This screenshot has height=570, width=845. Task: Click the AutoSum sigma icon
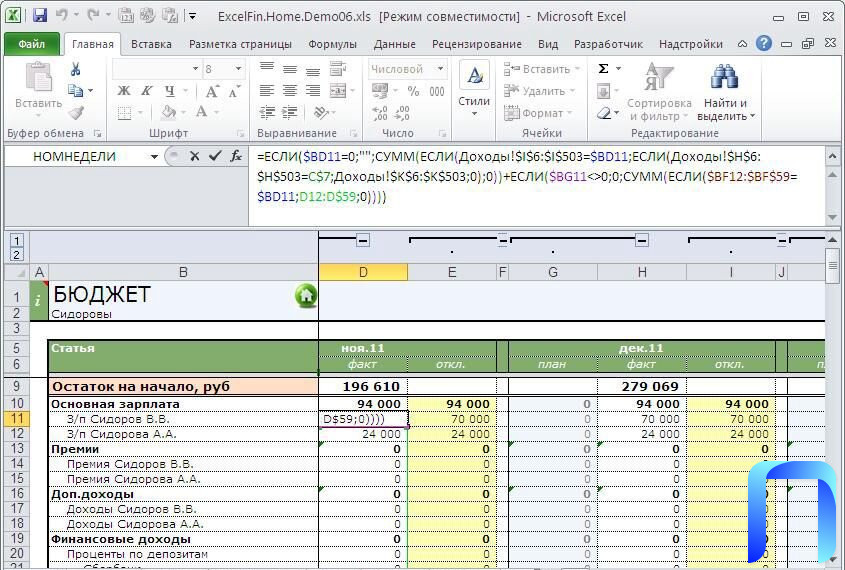[x=603, y=69]
